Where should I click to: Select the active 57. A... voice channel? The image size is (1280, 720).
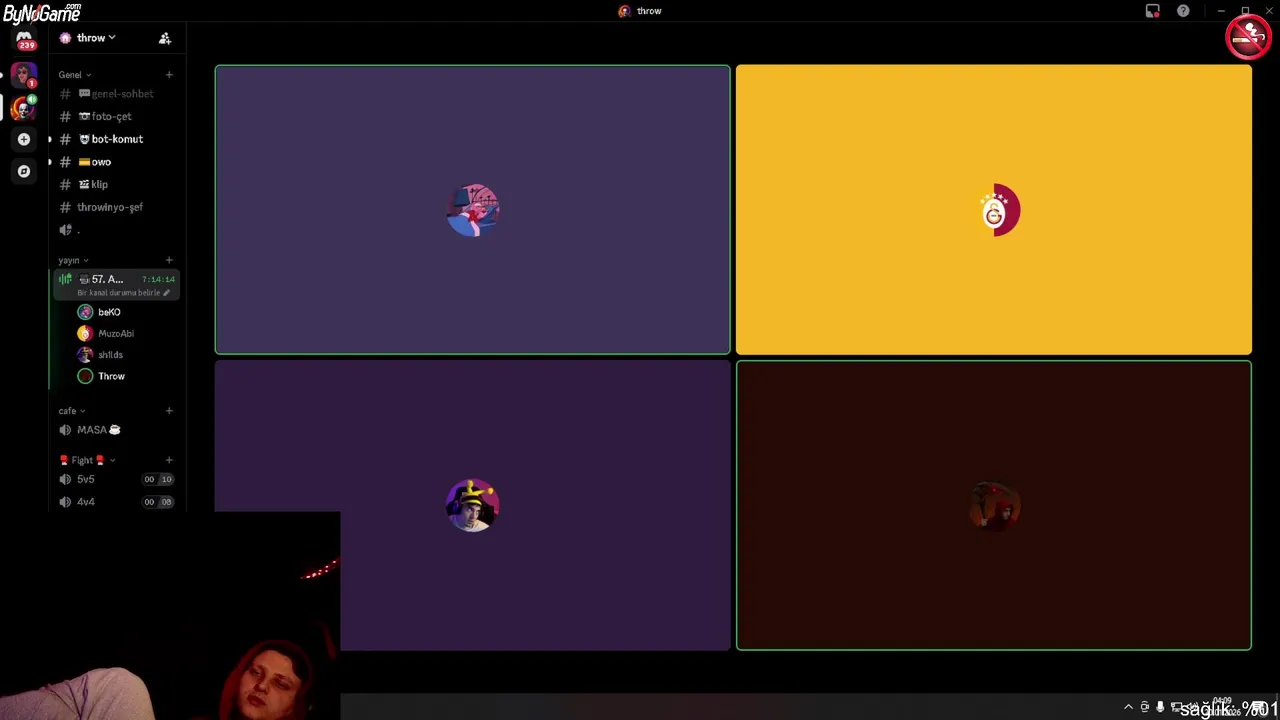click(x=116, y=285)
